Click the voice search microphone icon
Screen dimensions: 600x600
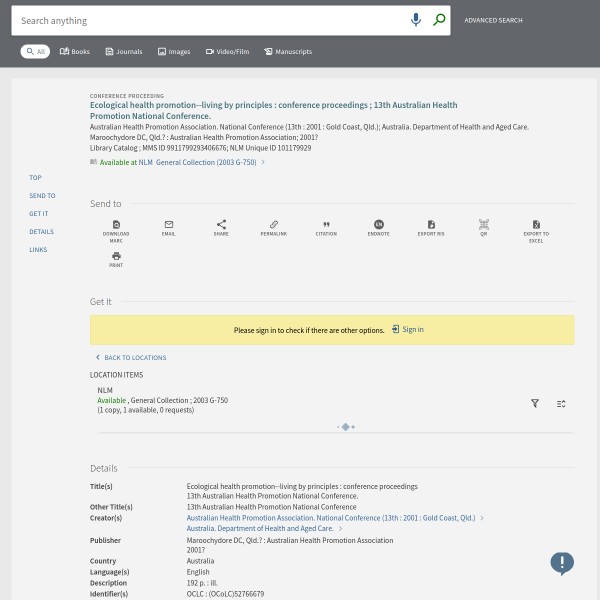[416, 20]
